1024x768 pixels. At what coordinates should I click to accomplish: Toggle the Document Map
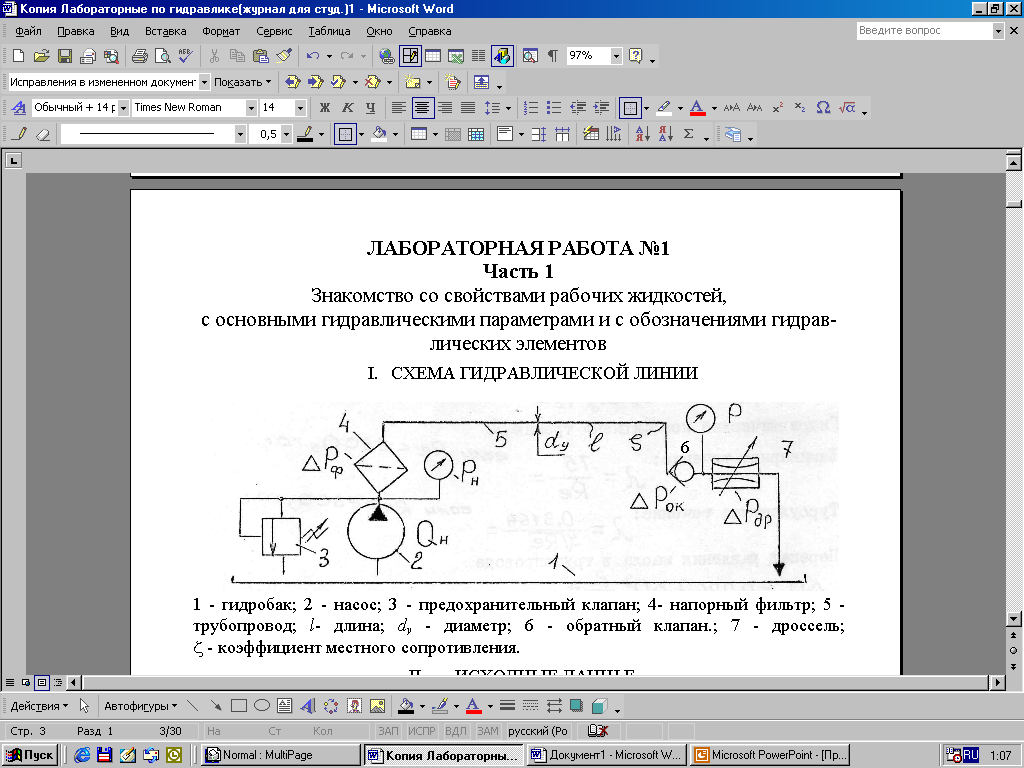(x=530, y=56)
